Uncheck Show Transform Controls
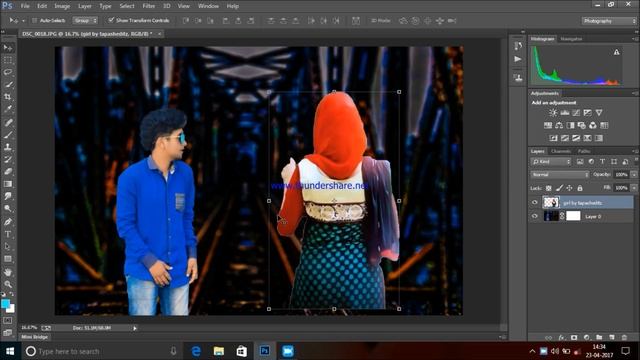This screenshot has height=360, width=640. [111, 20]
